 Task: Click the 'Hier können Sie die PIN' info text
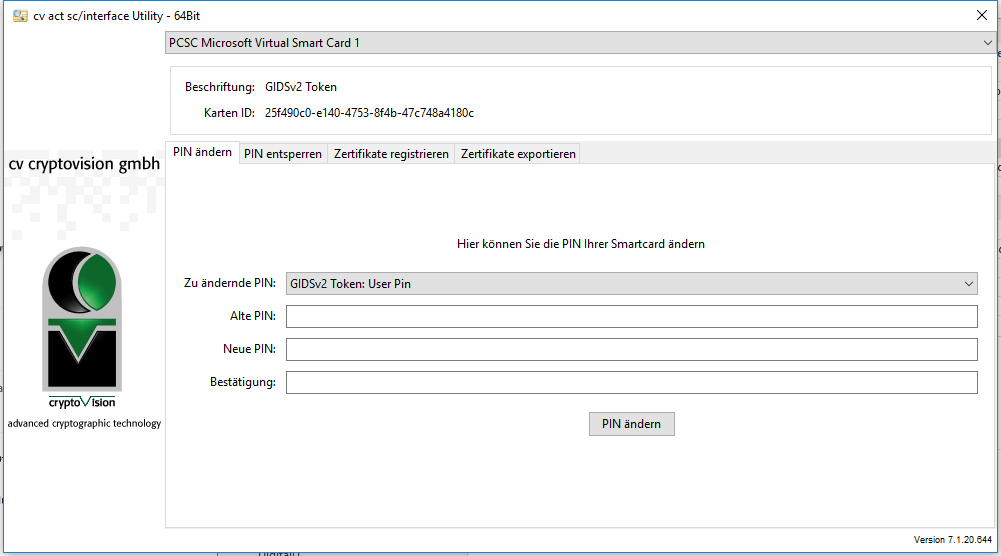click(x=581, y=244)
